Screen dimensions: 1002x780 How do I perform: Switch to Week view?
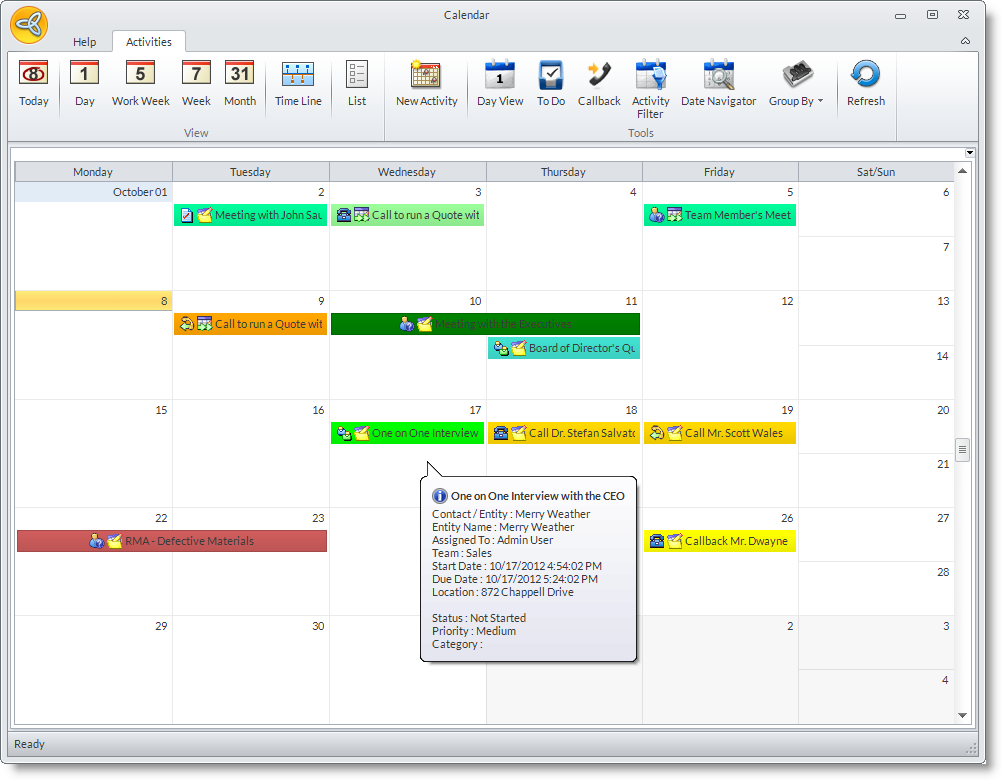(x=196, y=84)
